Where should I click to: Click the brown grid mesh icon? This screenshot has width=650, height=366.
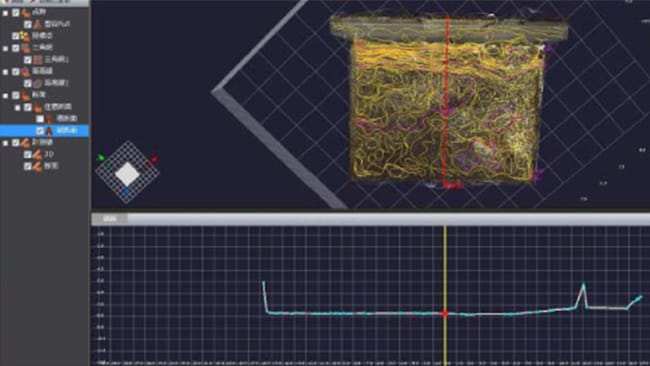pos(38,60)
